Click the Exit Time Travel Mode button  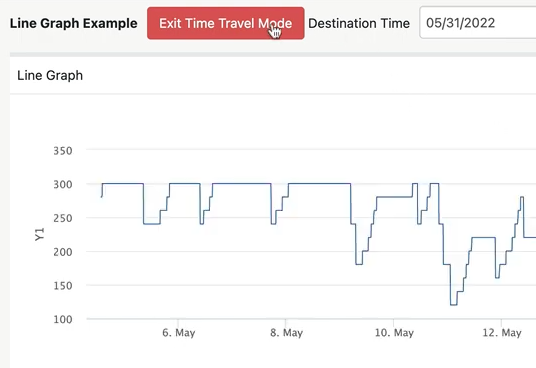(226, 23)
